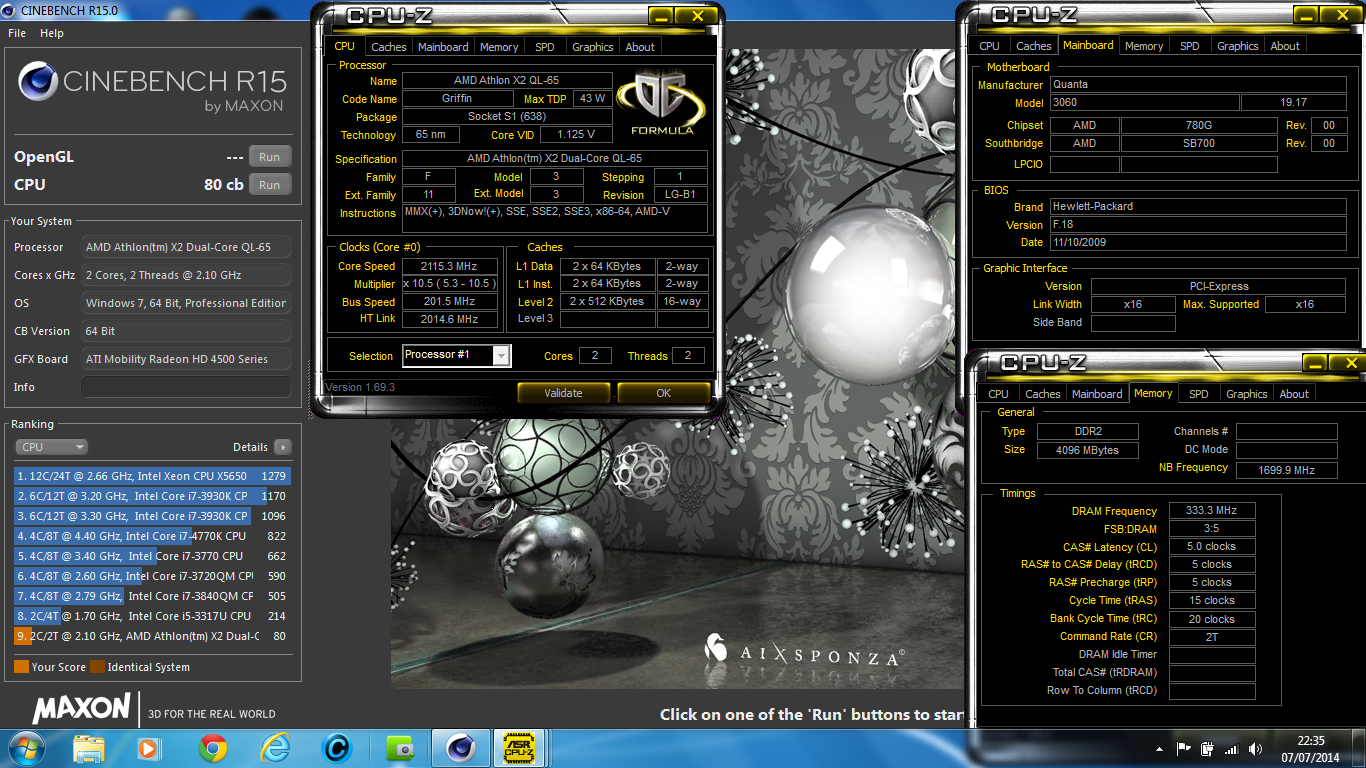Launch the media player taskbar icon
The width and height of the screenshot is (1366, 768).
click(x=149, y=748)
